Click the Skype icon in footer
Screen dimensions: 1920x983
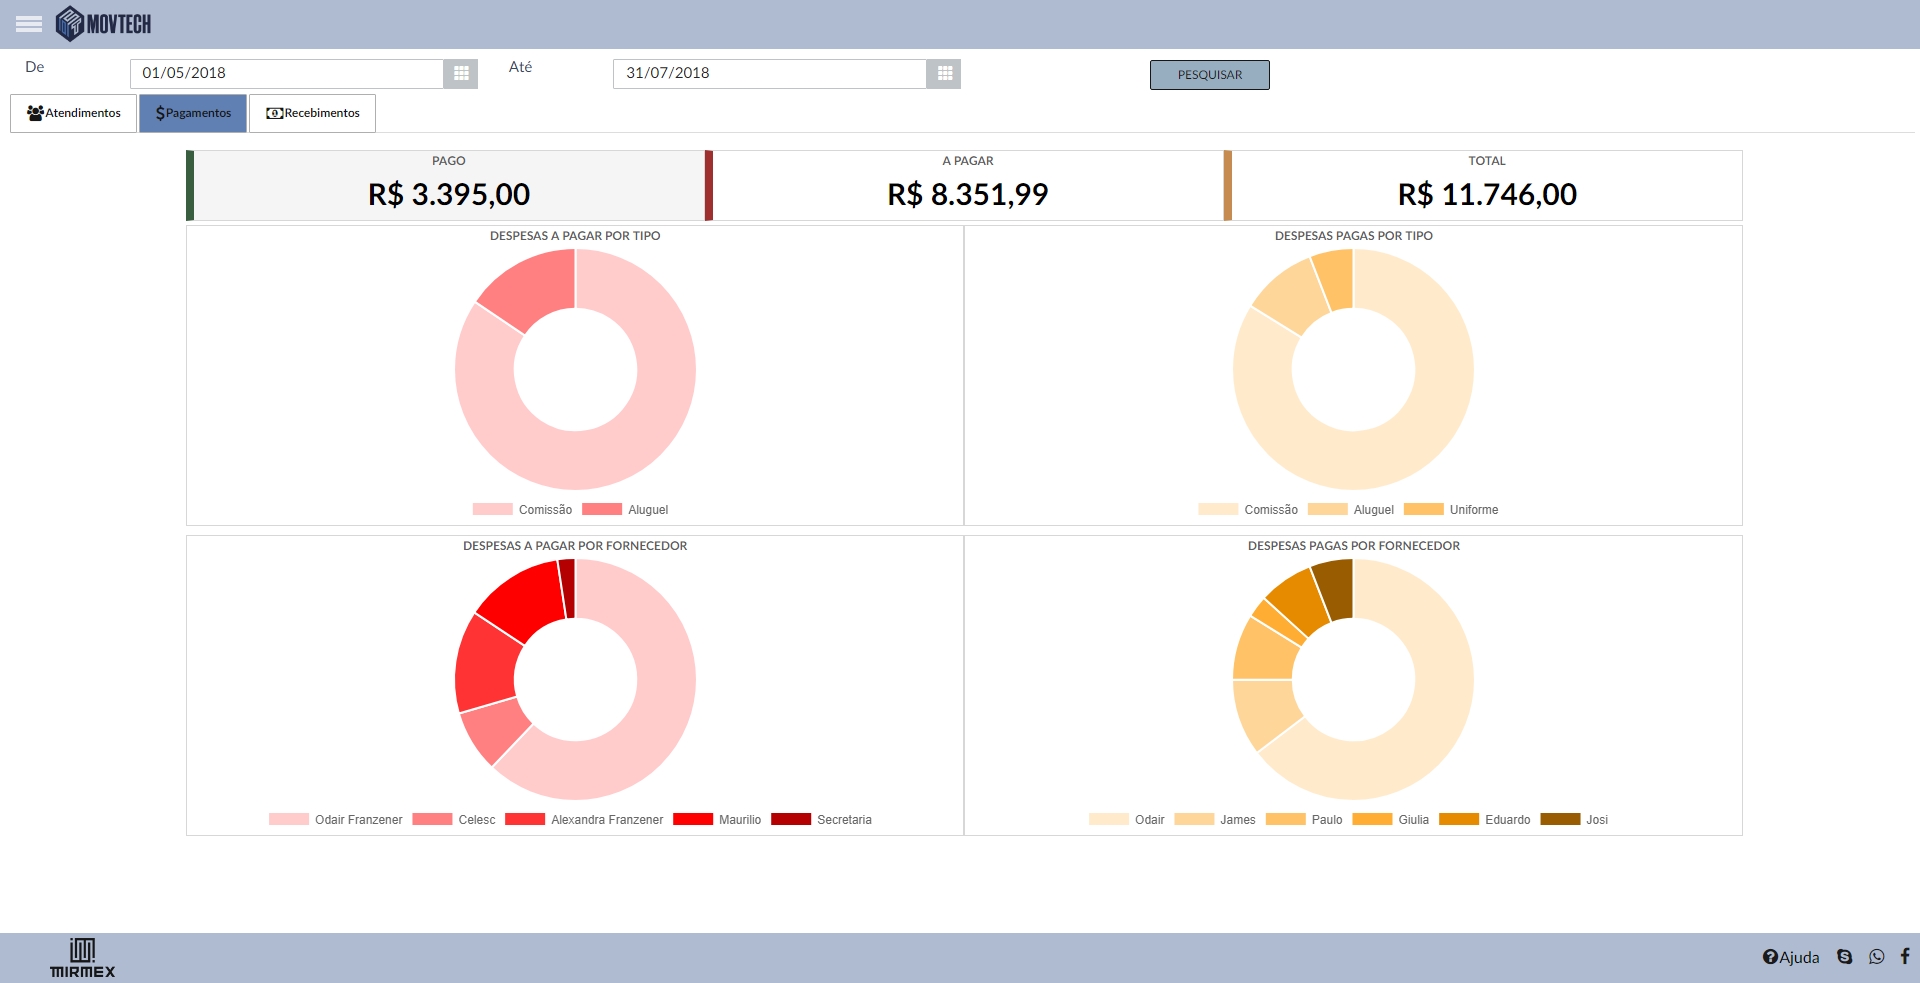1845,957
